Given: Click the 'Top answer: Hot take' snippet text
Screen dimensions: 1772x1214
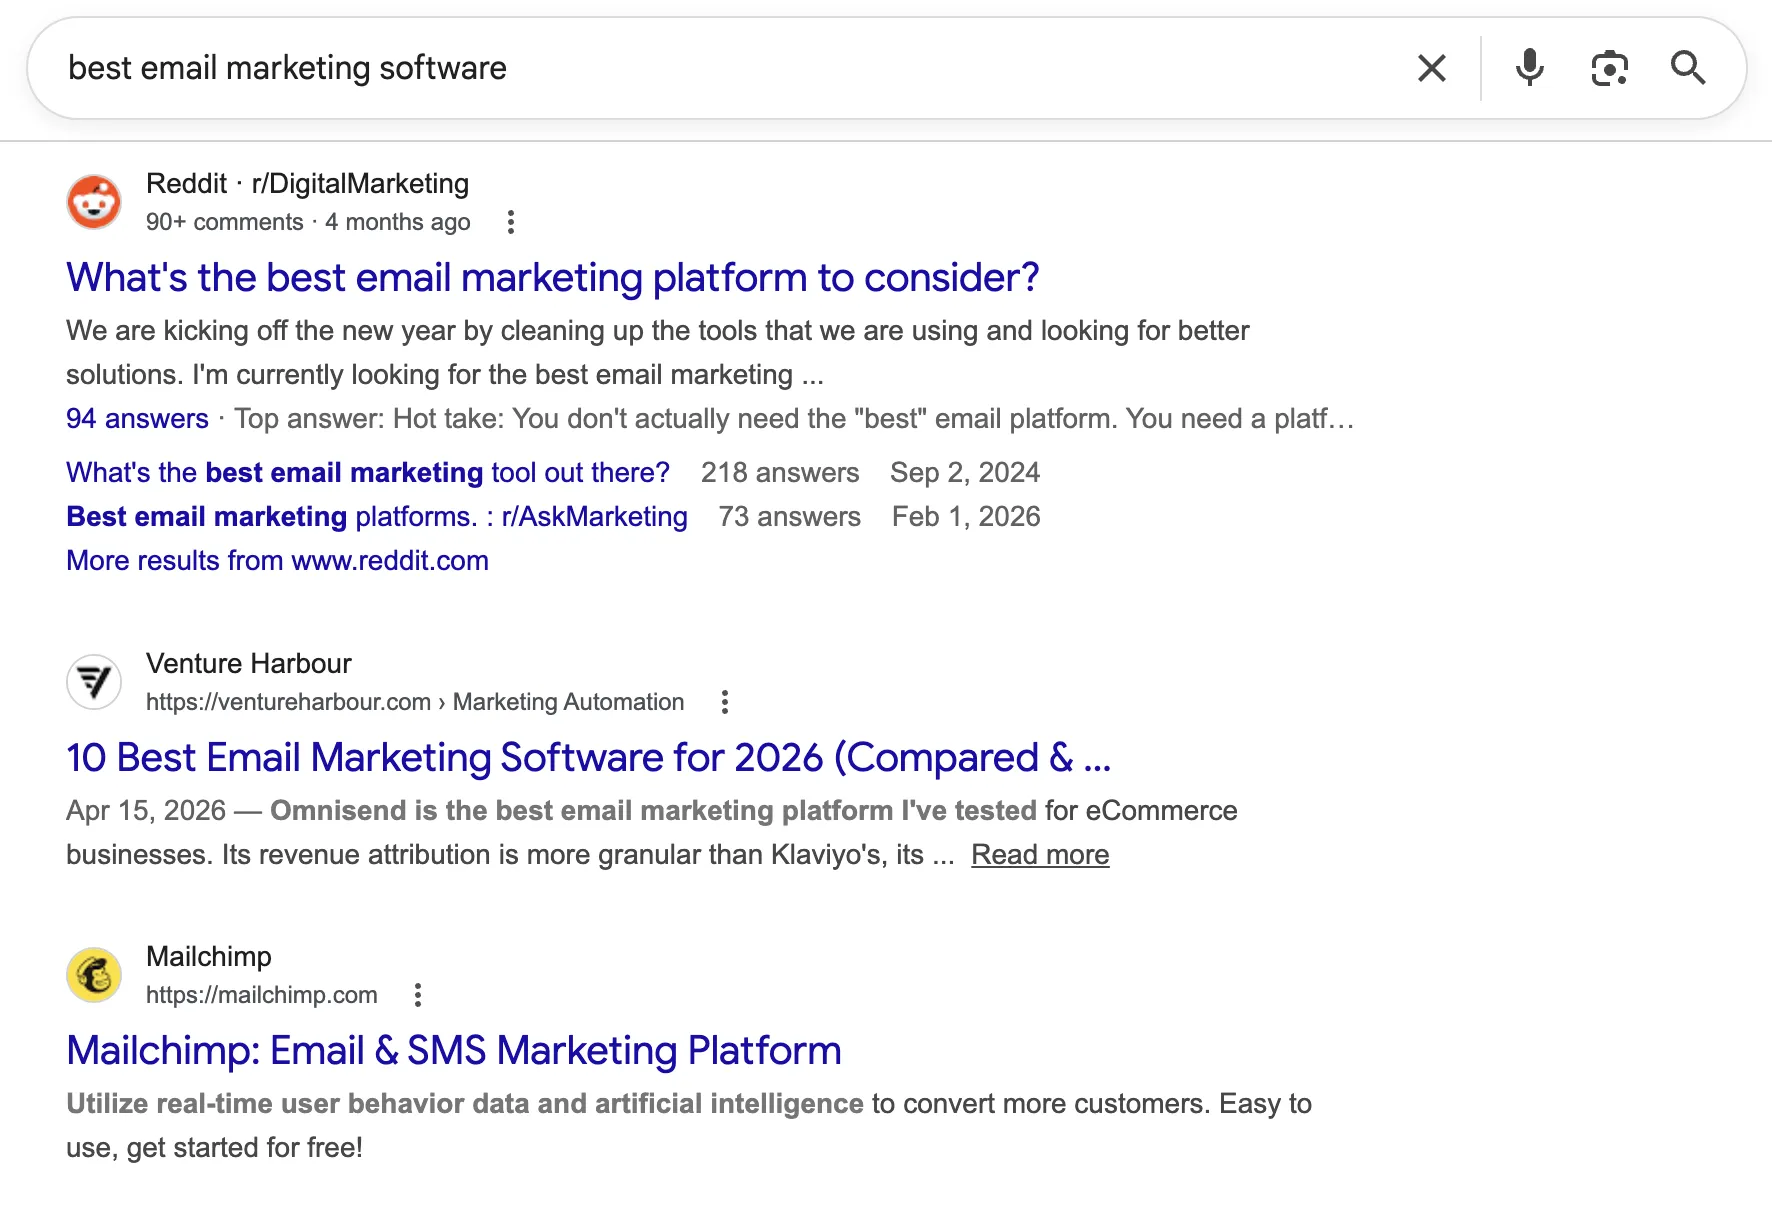Looking at the screenshot, I should (794, 418).
